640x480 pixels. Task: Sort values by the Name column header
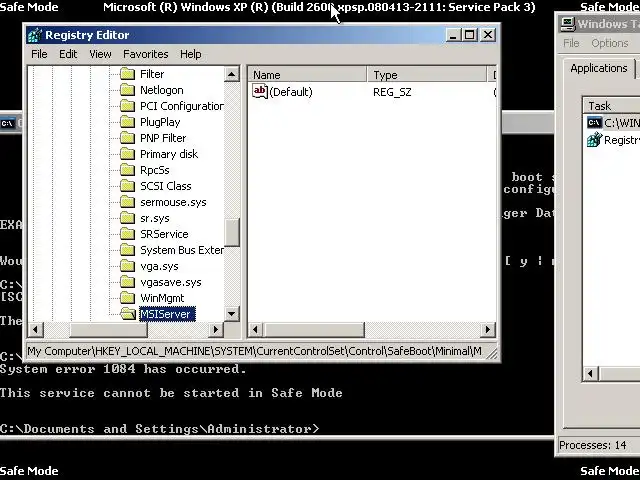307,75
